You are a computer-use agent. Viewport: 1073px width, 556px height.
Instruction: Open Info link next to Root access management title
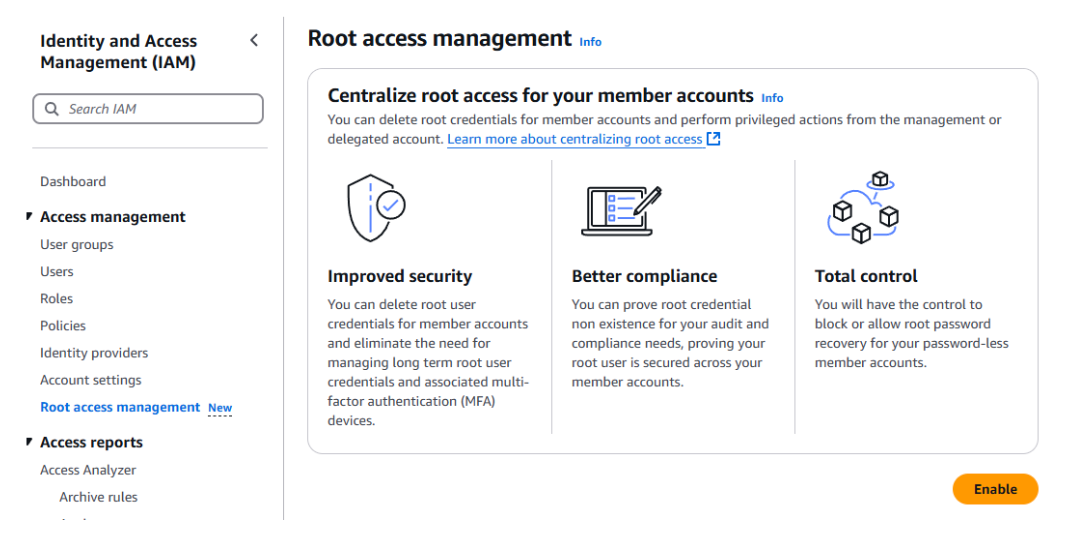coord(591,42)
